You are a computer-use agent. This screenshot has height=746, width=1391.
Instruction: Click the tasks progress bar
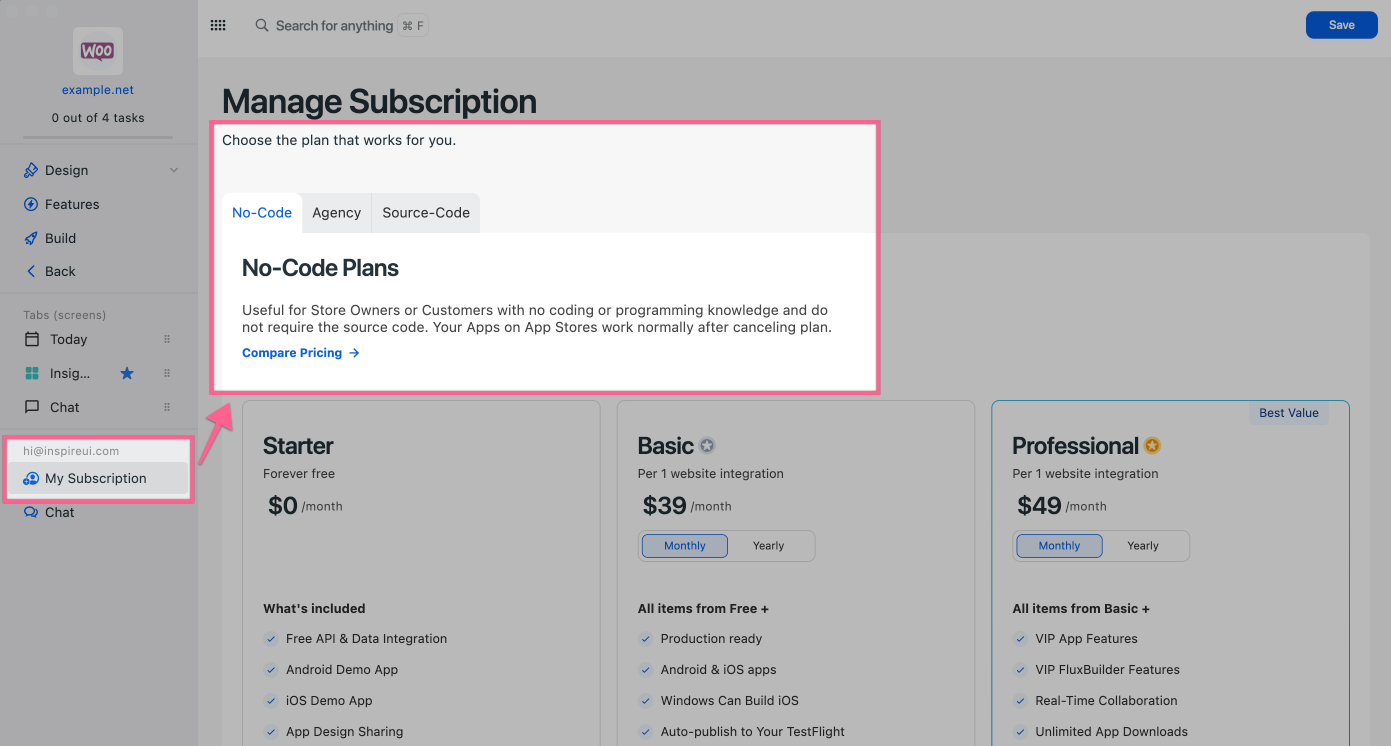98,137
